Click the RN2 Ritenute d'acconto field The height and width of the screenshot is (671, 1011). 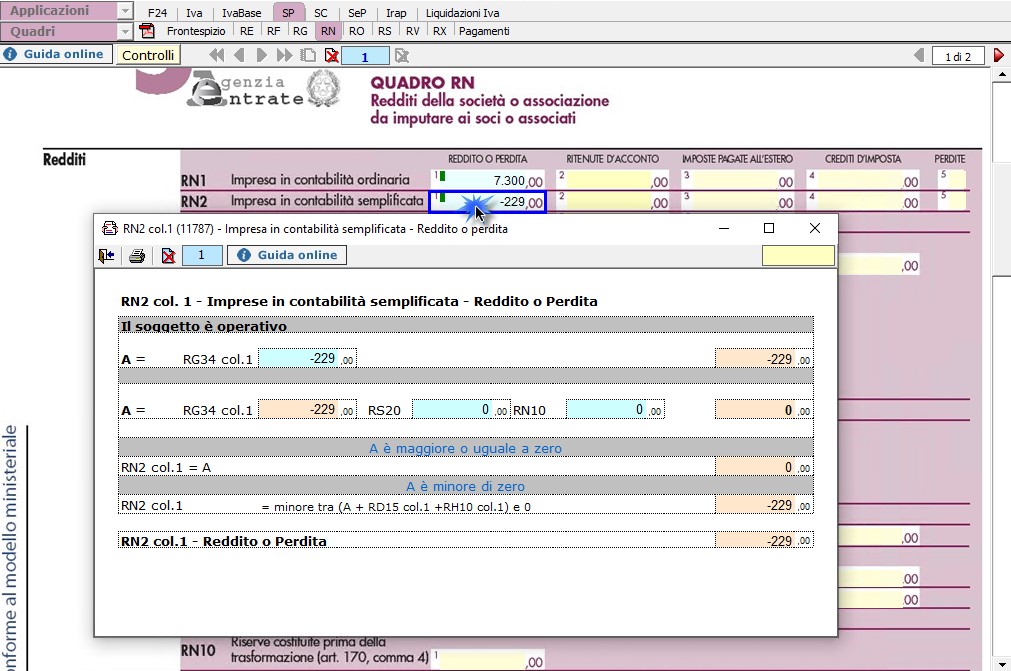pos(613,202)
